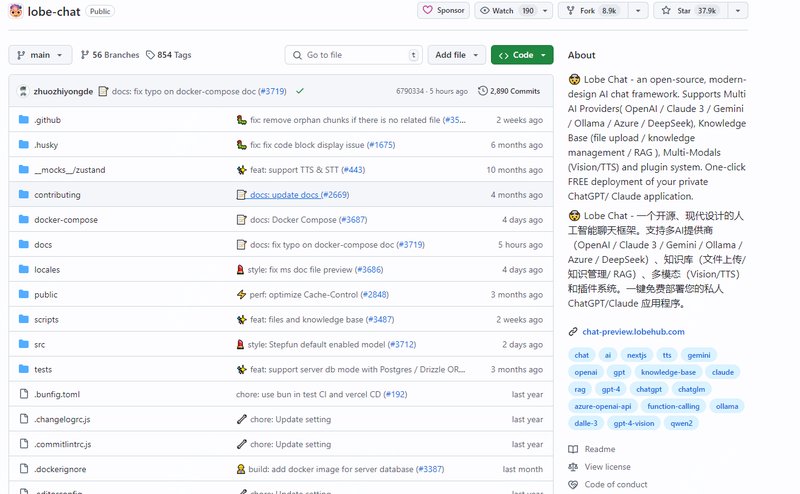Click the src folder icon
800x494 pixels.
click(x=24, y=345)
